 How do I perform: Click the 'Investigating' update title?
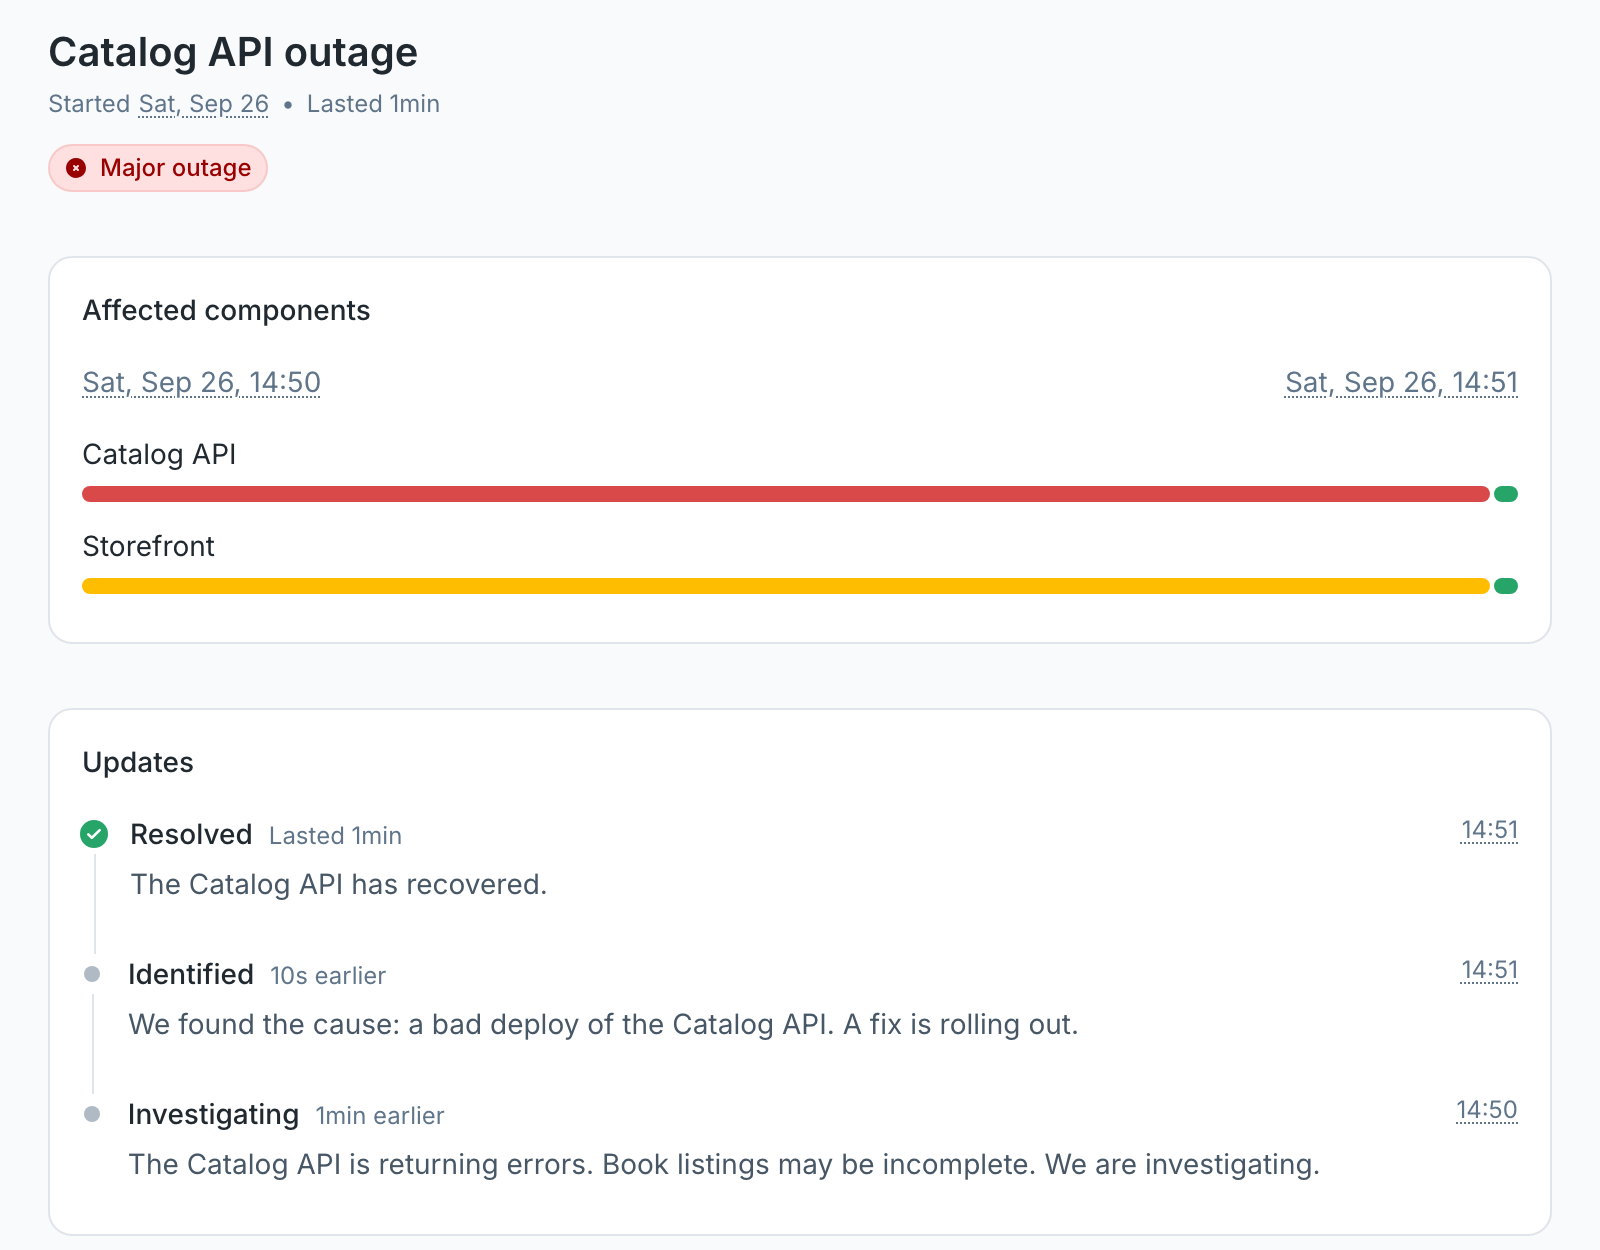(x=214, y=1114)
